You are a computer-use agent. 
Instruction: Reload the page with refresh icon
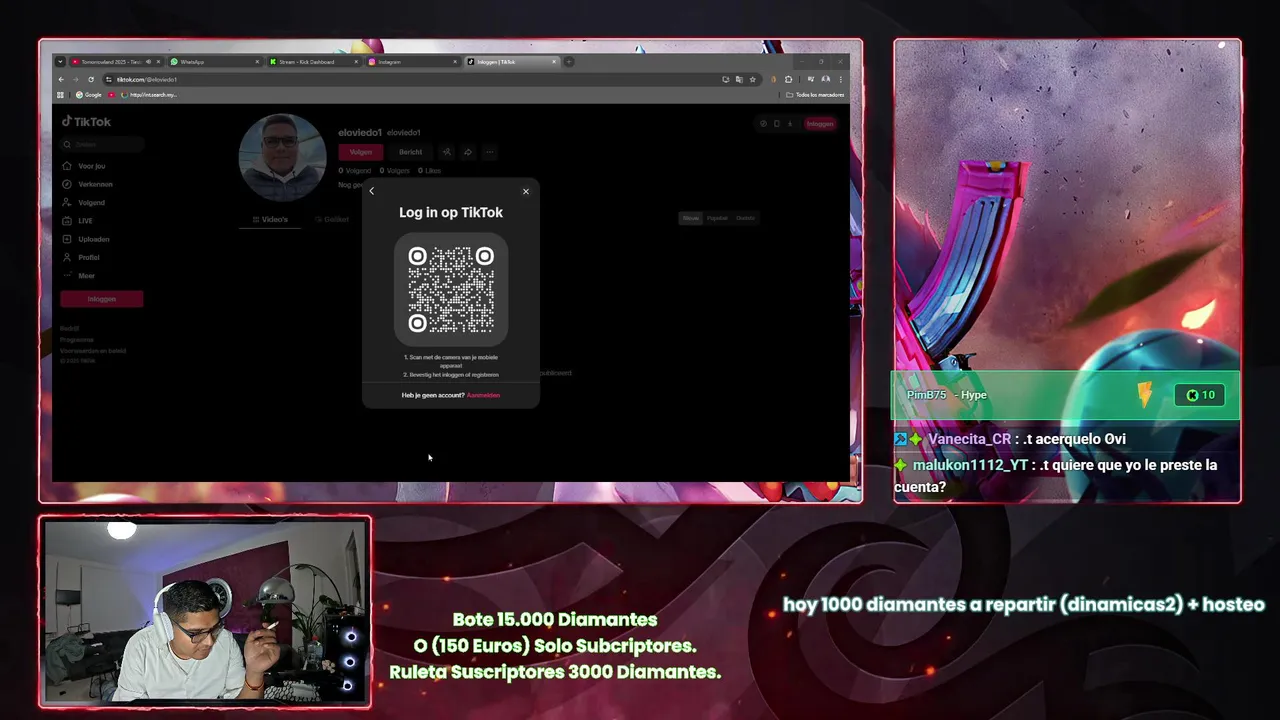(91, 79)
